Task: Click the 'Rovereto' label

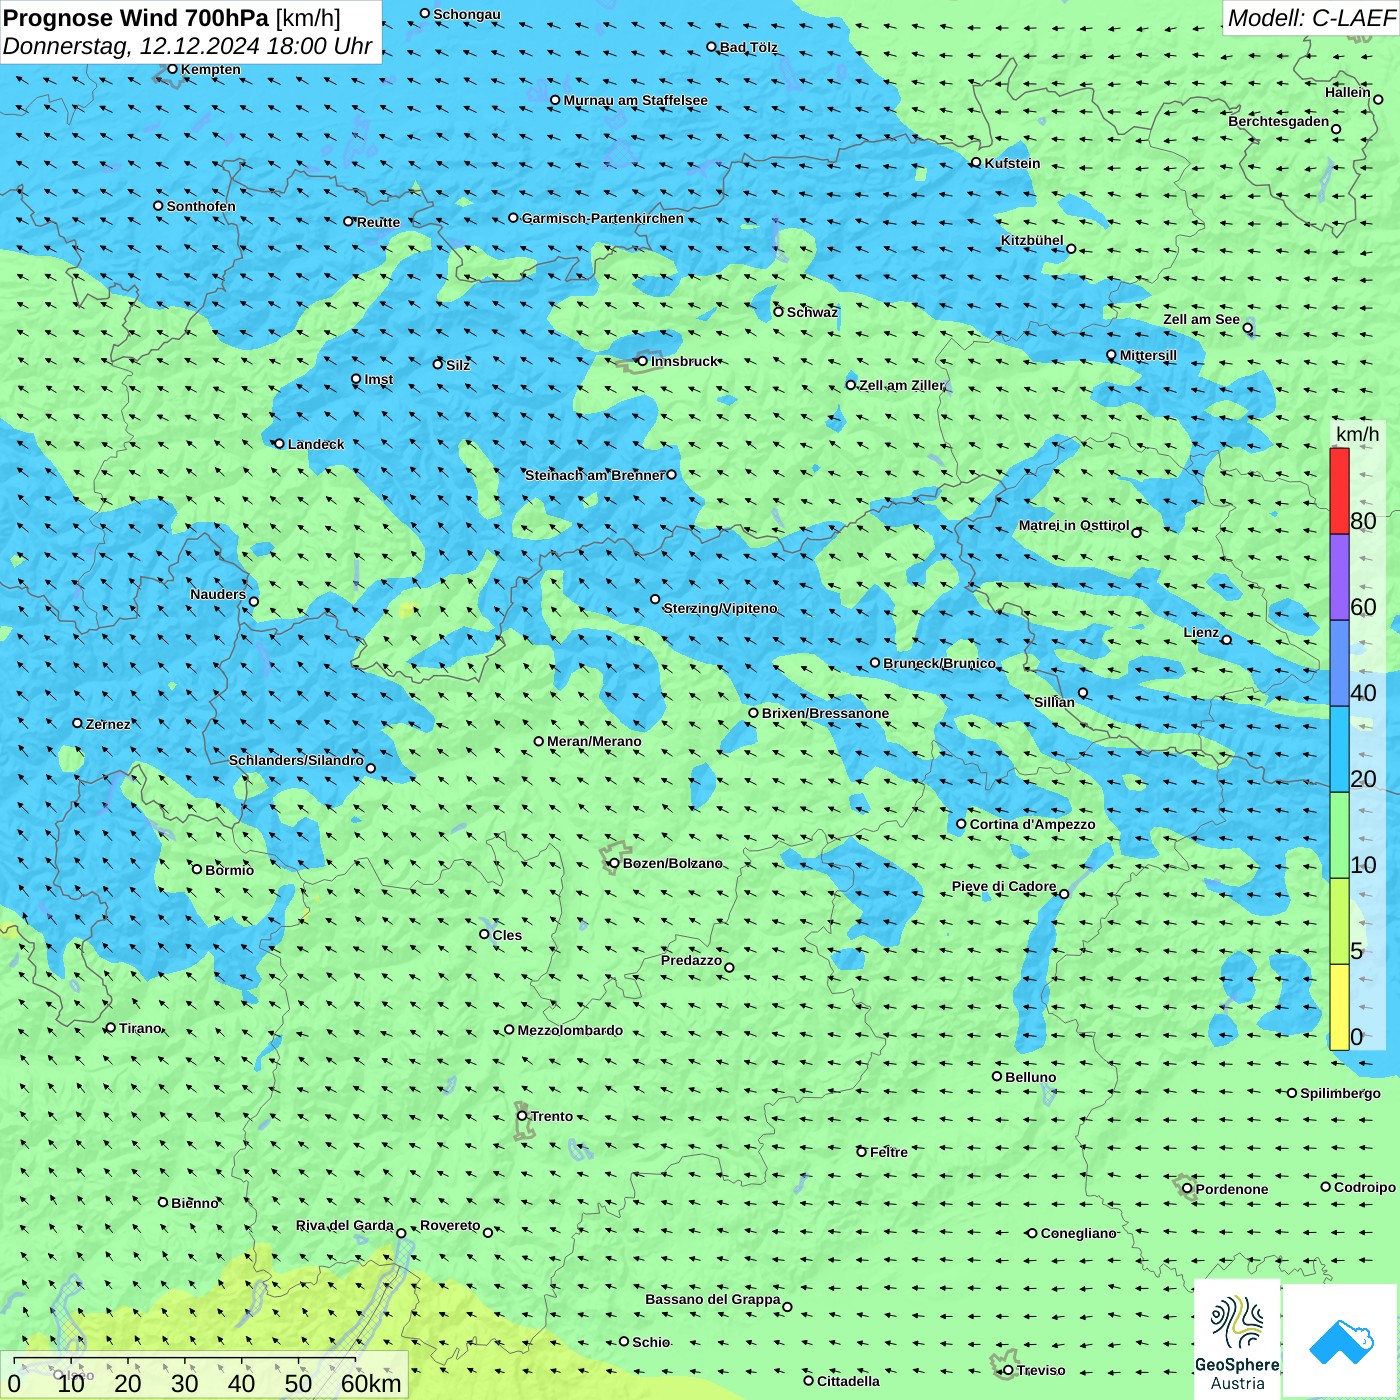Action: [450, 1225]
